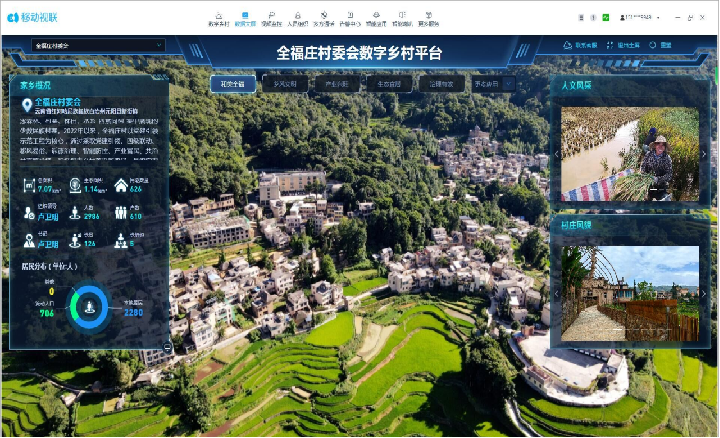
Task: Click the house icon next to 626
Action: pos(121,185)
